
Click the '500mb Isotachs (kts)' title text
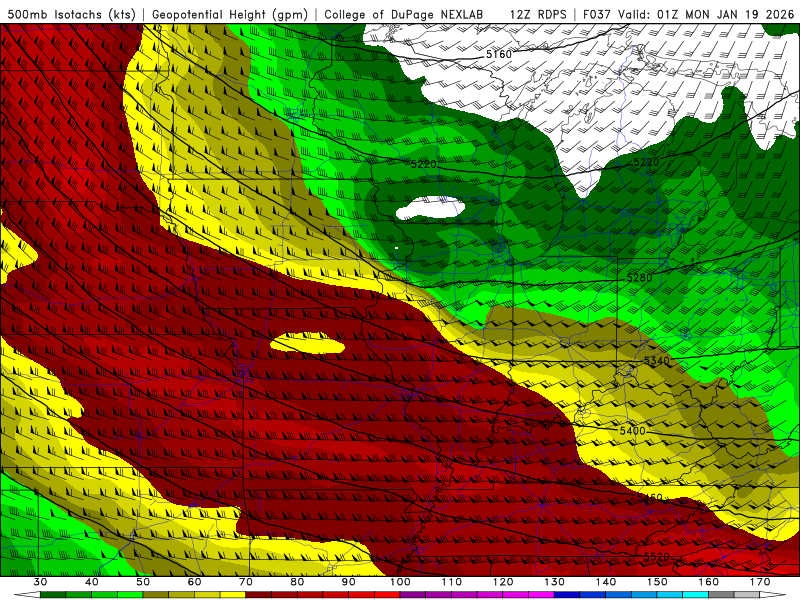pyautogui.click(x=71, y=14)
